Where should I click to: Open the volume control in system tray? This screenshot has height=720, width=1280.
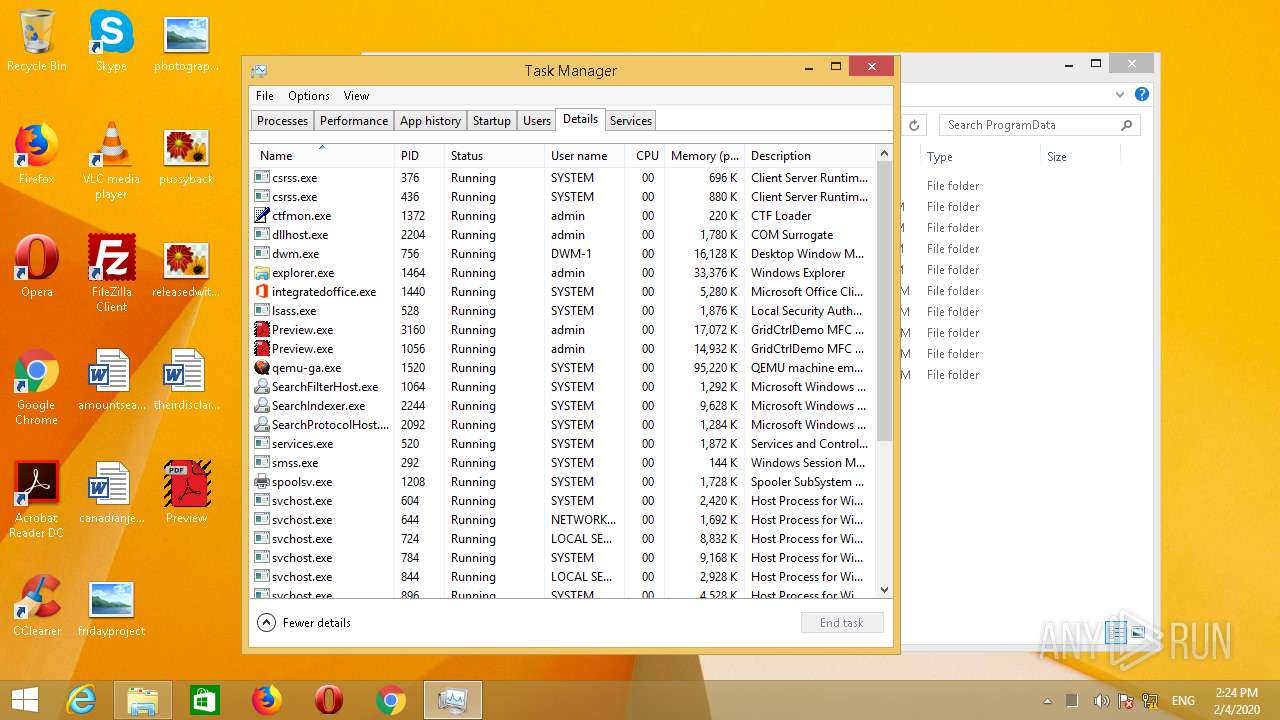coord(1101,700)
